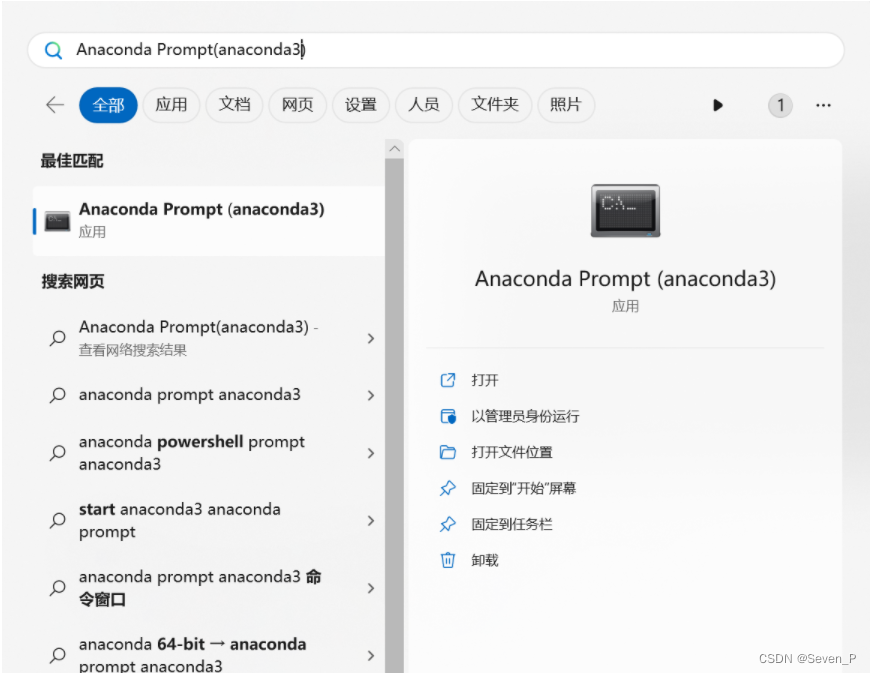Switch to the 照片 filter tab
871x674 pixels.
(x=566, y=105)
